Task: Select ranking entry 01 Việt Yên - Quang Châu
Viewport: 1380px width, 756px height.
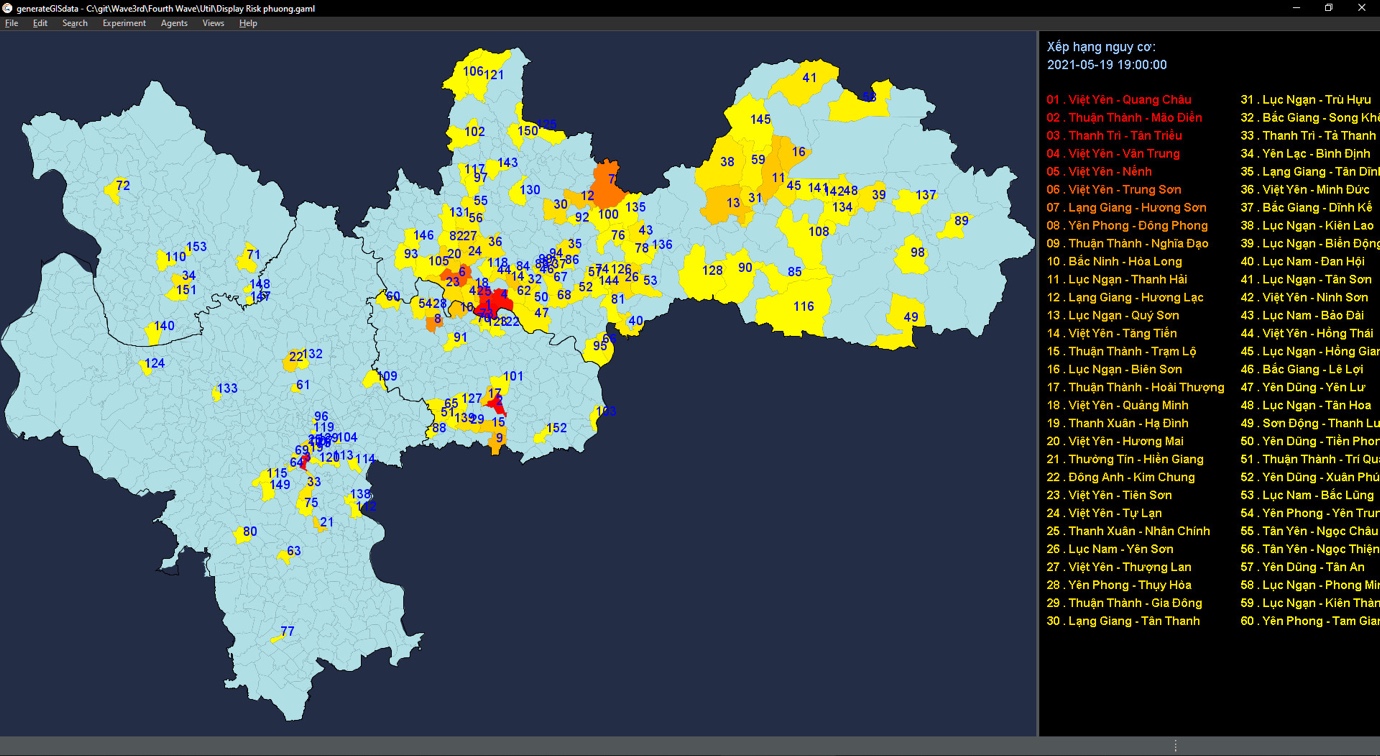Action: click(x=1119, y=100)
